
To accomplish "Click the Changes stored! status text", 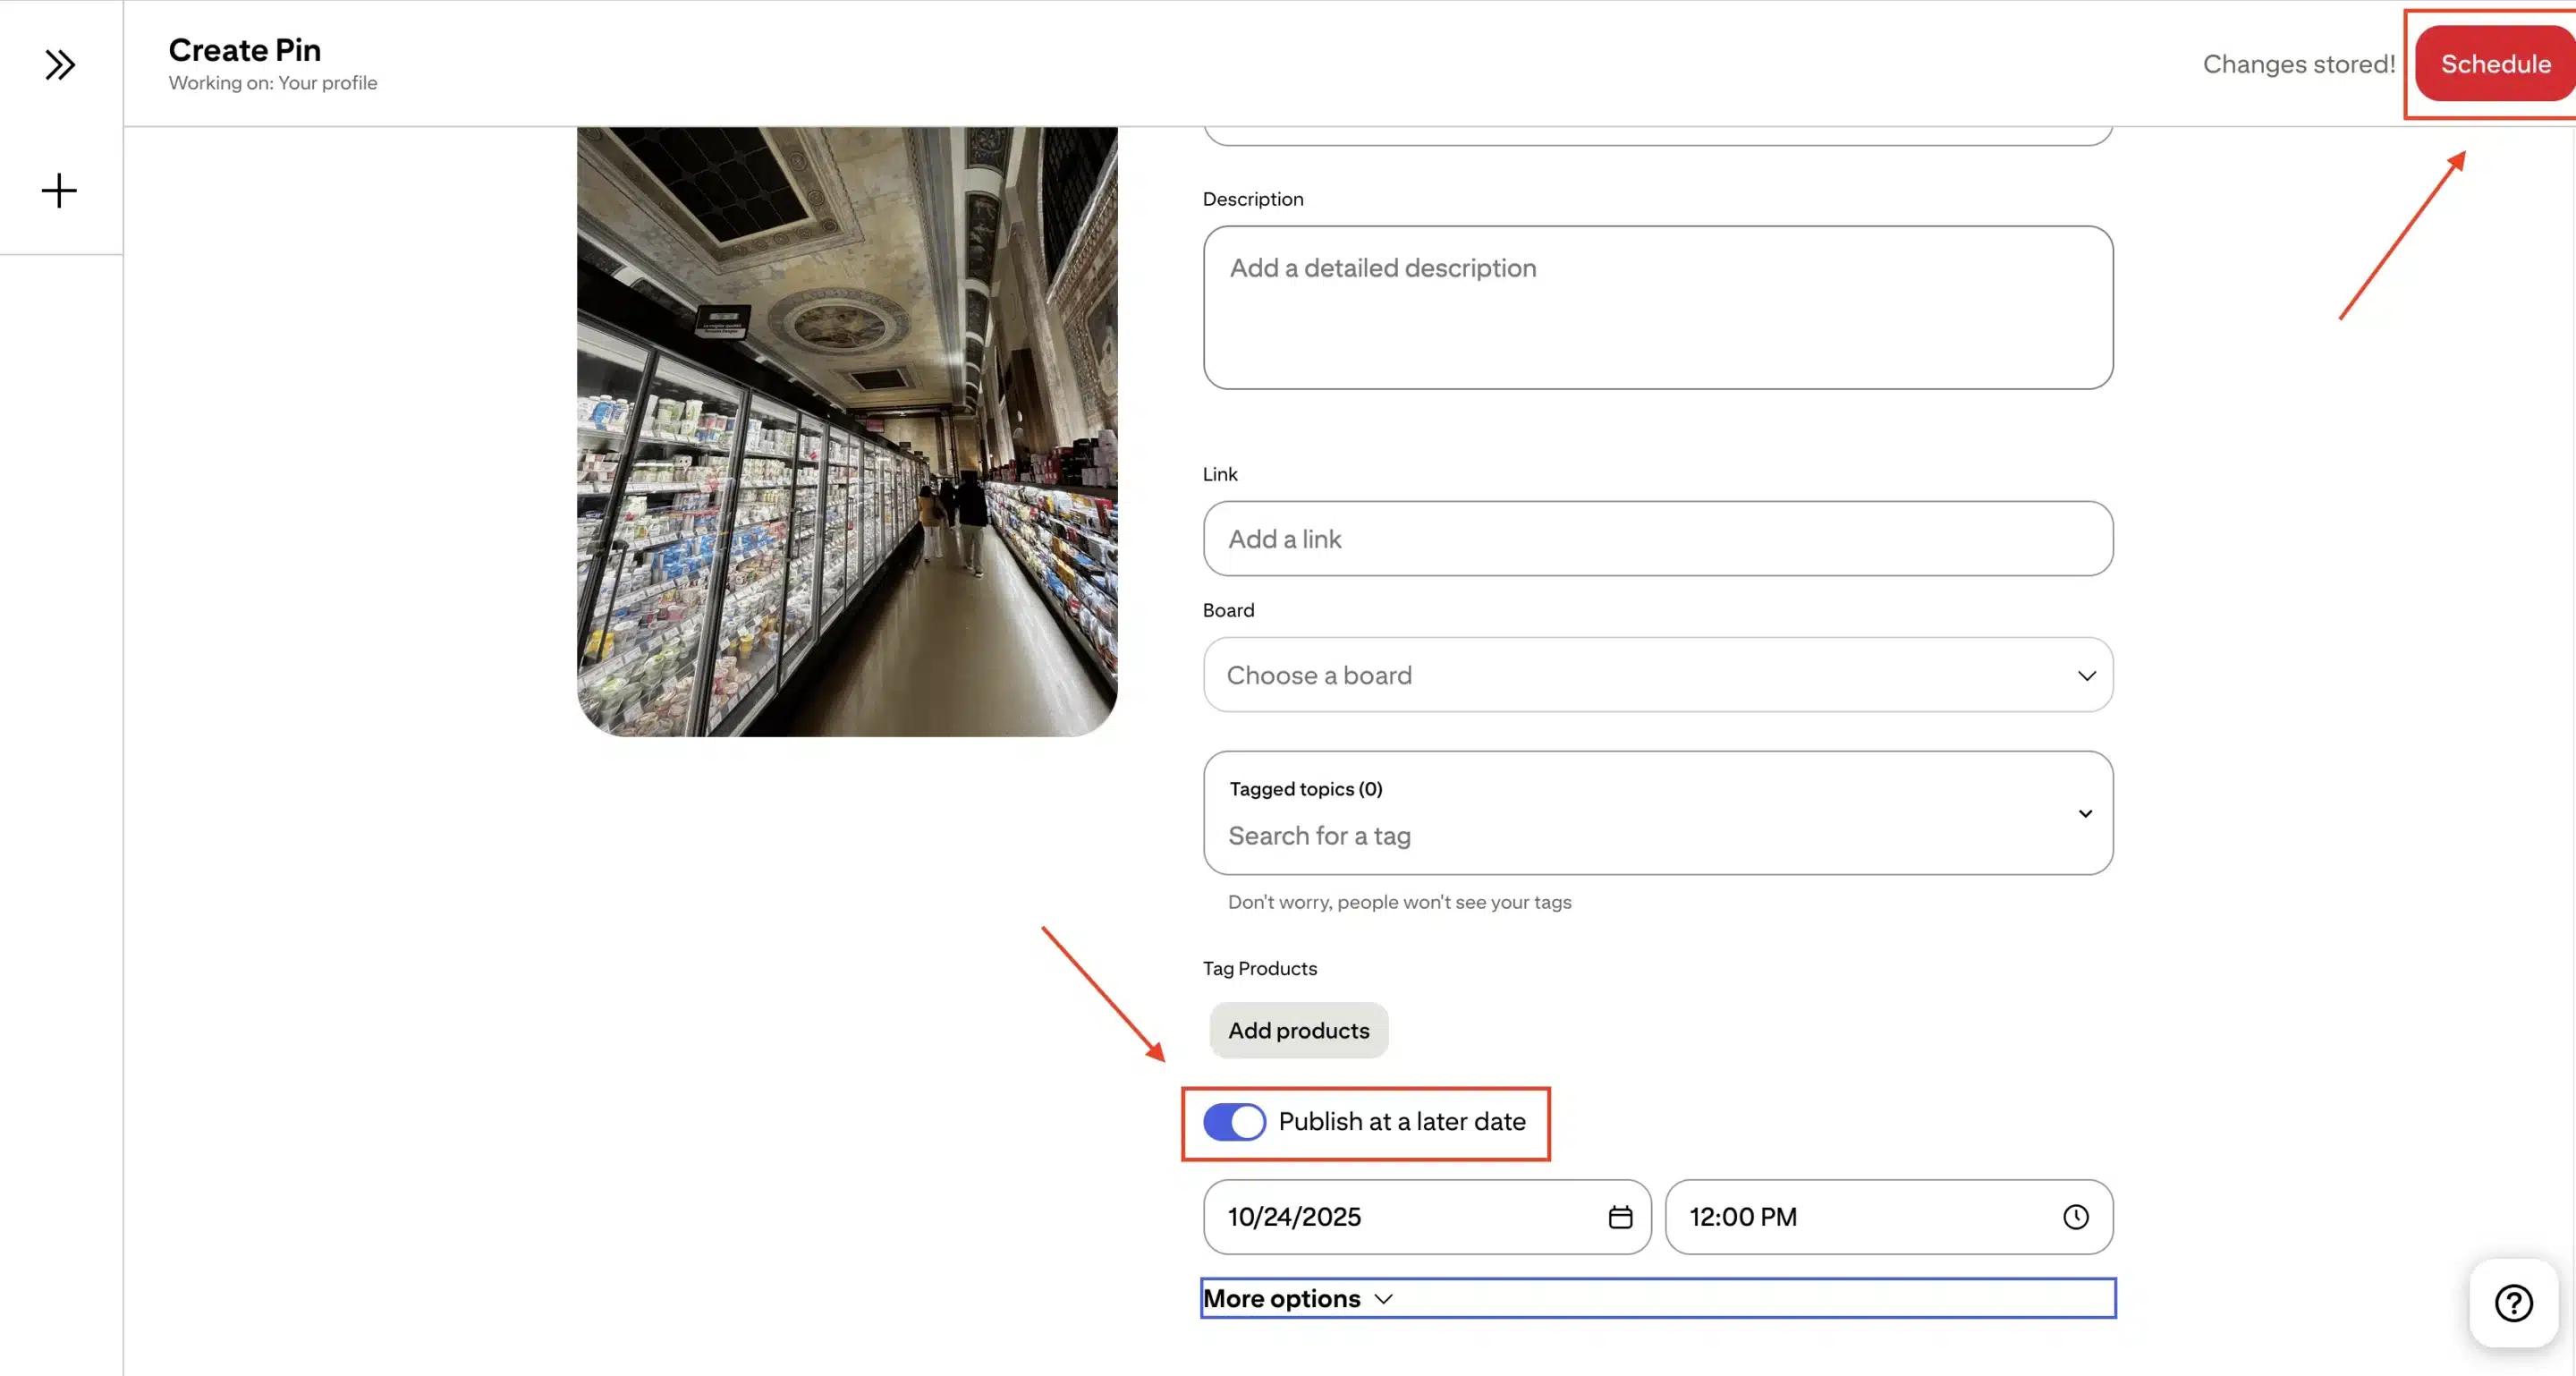I will (2298, 64).
